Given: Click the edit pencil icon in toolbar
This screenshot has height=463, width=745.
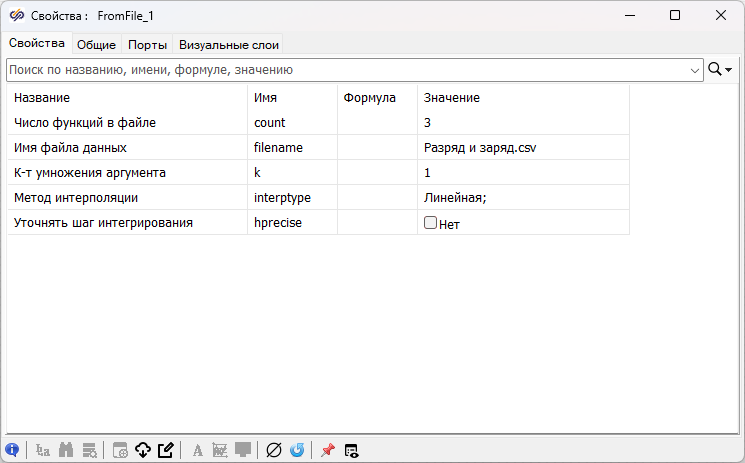Looking at the screenshot, I should [166, 451].
